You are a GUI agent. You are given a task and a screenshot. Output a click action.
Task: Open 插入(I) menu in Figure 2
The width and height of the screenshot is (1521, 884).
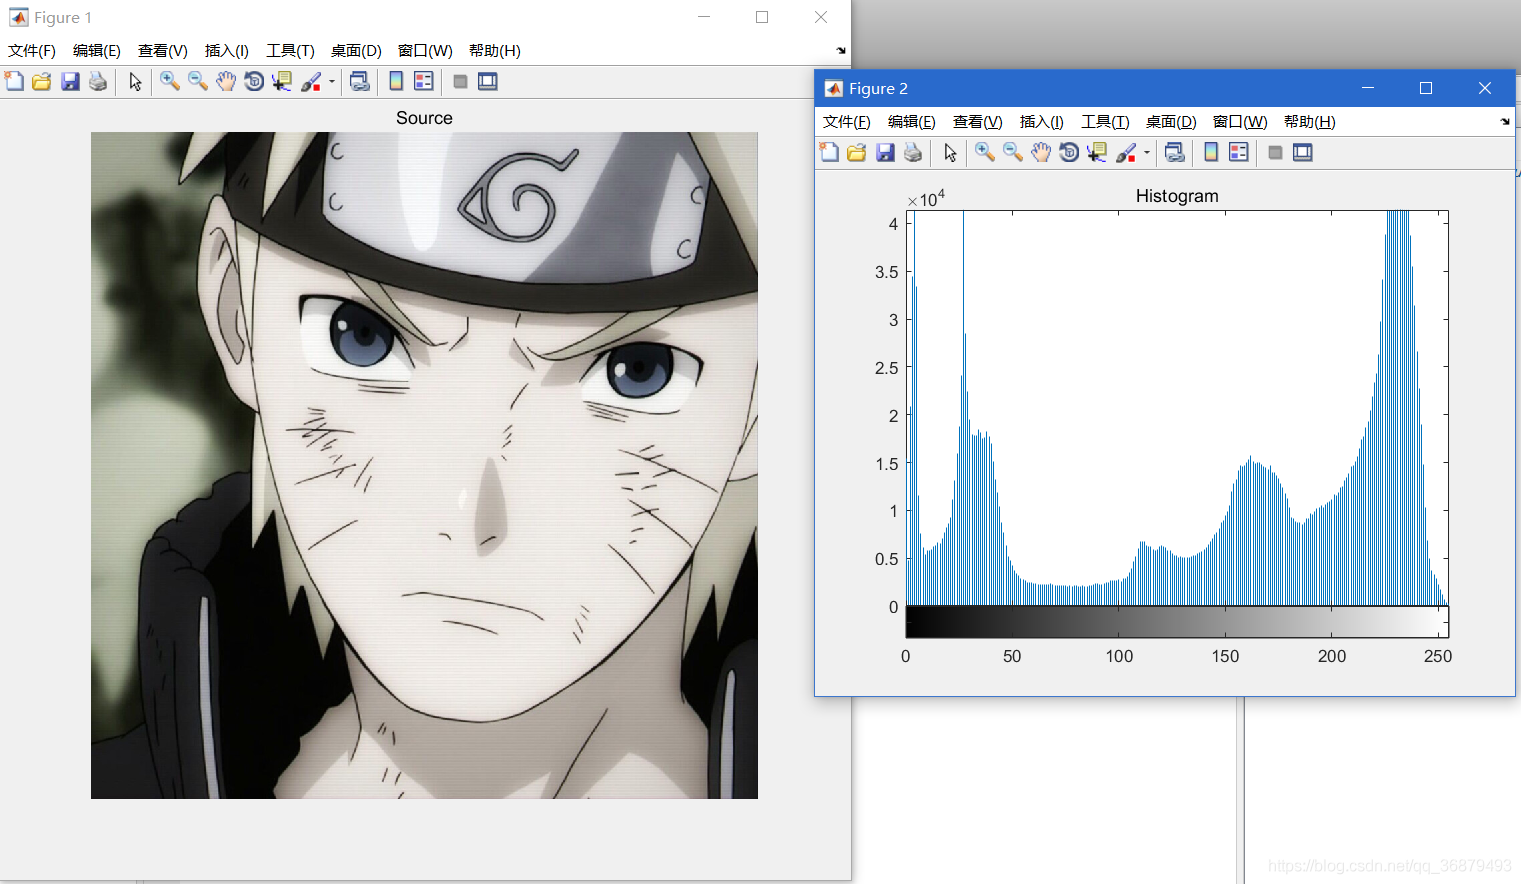1042,122
